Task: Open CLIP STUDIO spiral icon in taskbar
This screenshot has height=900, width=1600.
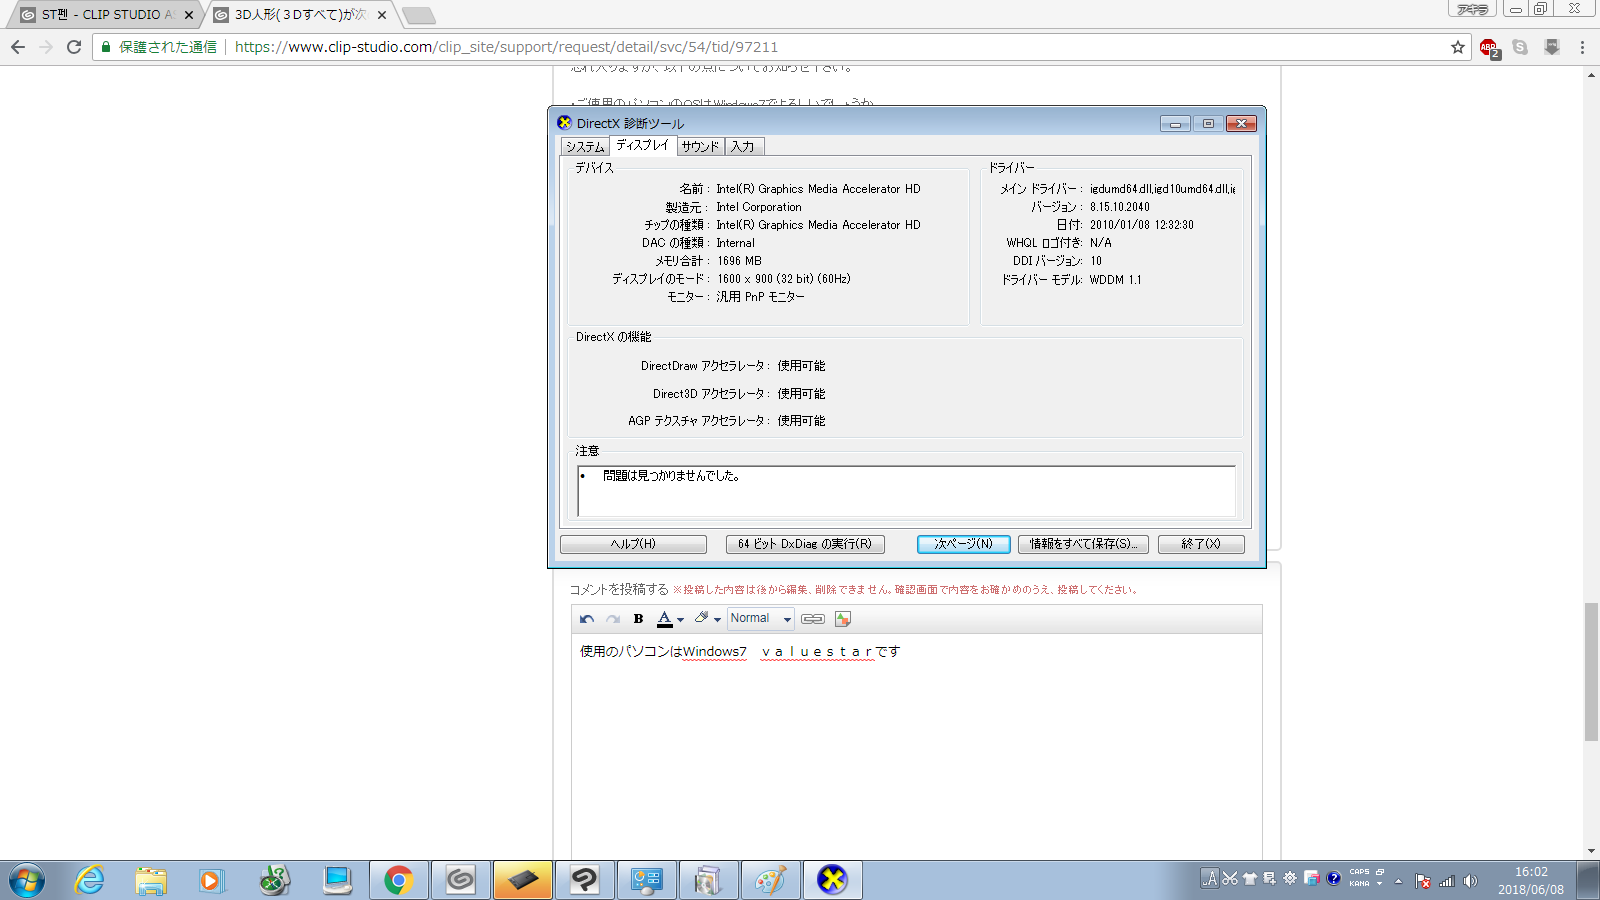Action: [x=461, y=880]
